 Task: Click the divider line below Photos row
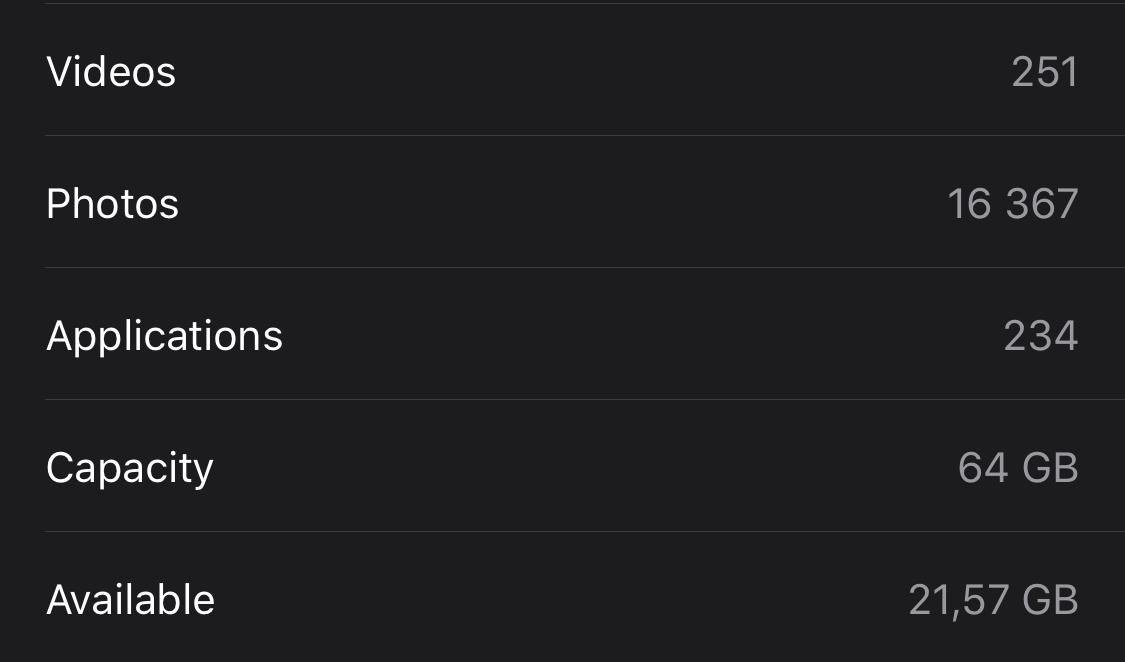click(585, 268)
